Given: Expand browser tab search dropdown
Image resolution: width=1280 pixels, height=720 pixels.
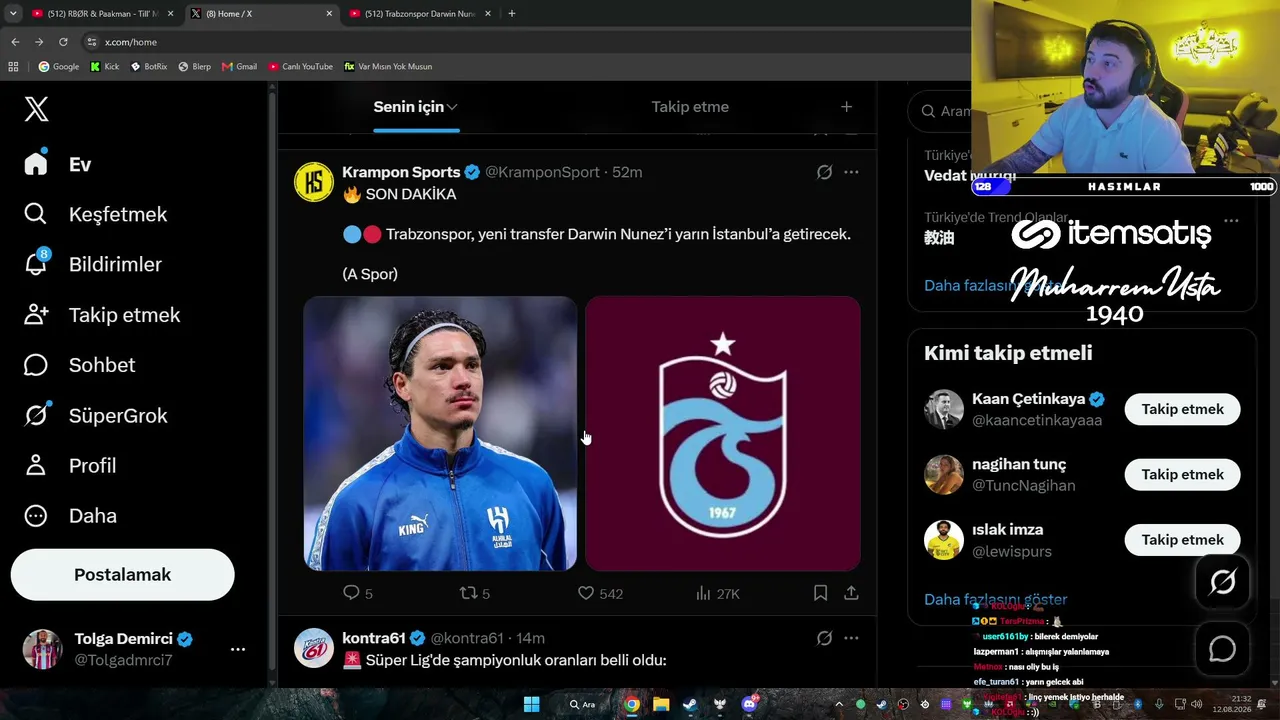Looking at the screenshot, I should tap(12, 14).
